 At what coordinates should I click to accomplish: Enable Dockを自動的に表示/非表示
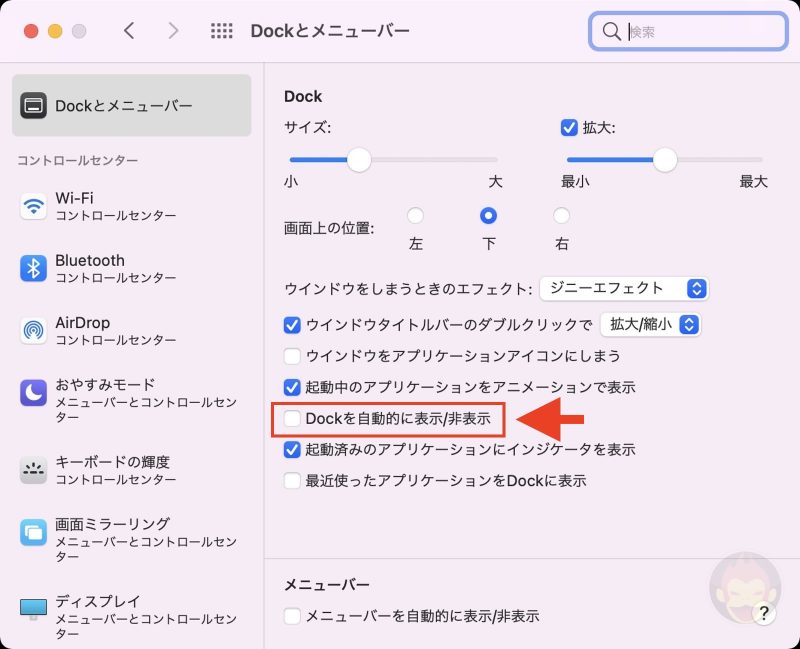293,419
